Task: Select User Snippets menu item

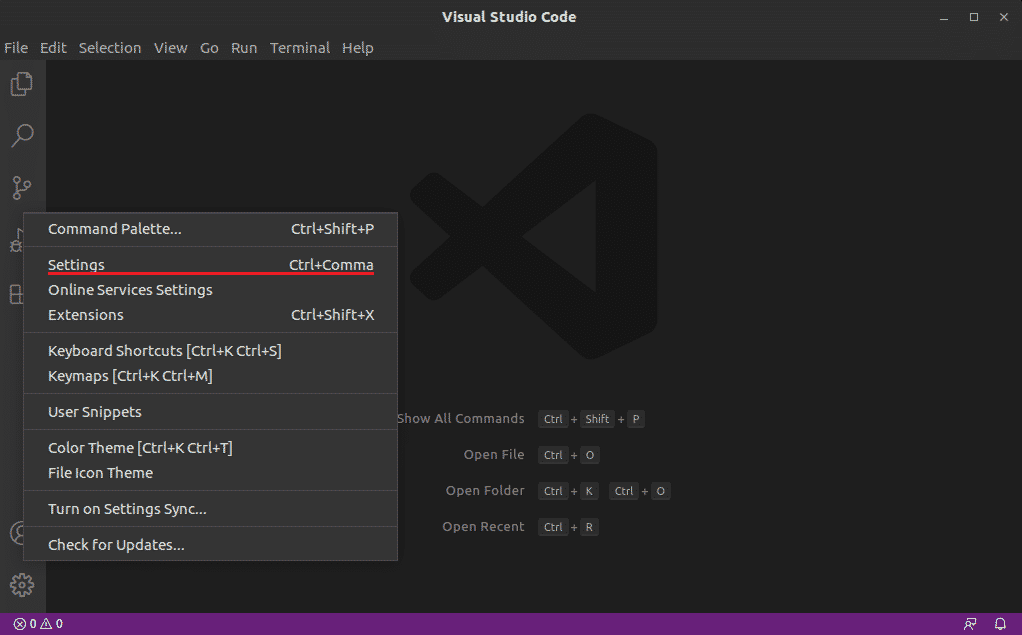Action: coord(95,412)
